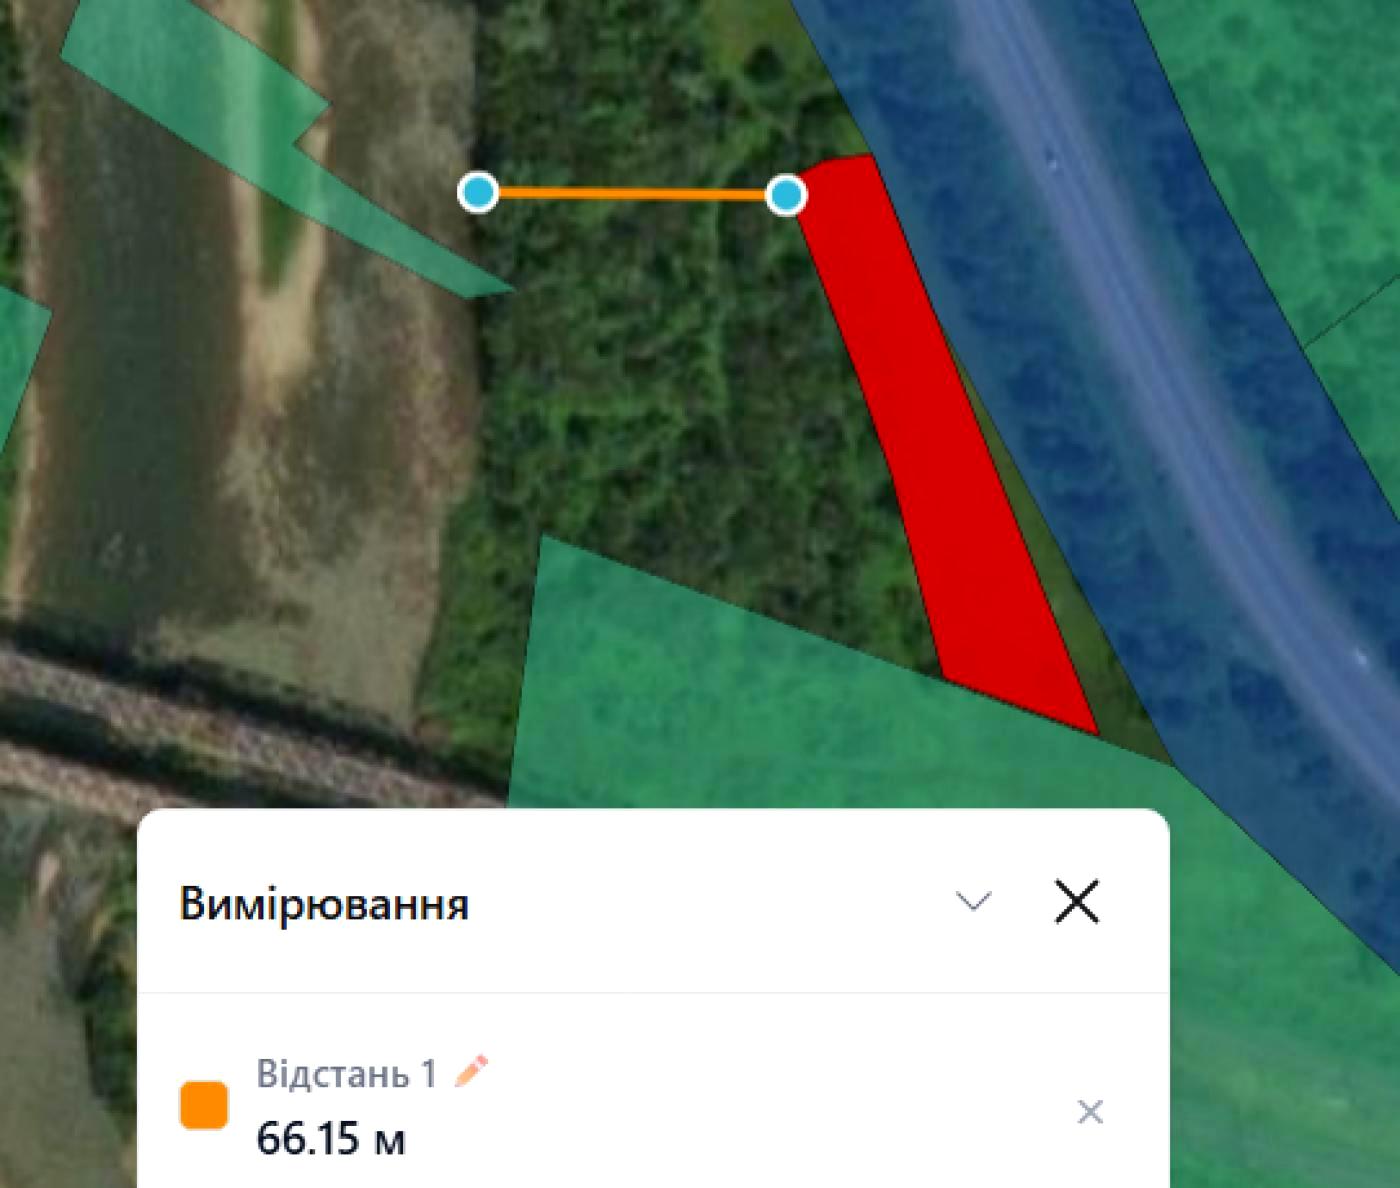The height and width of the screenshot is (1188, 1400).
Task: Select the left blue measurement endpoint
Action: (x=479, y=192)
